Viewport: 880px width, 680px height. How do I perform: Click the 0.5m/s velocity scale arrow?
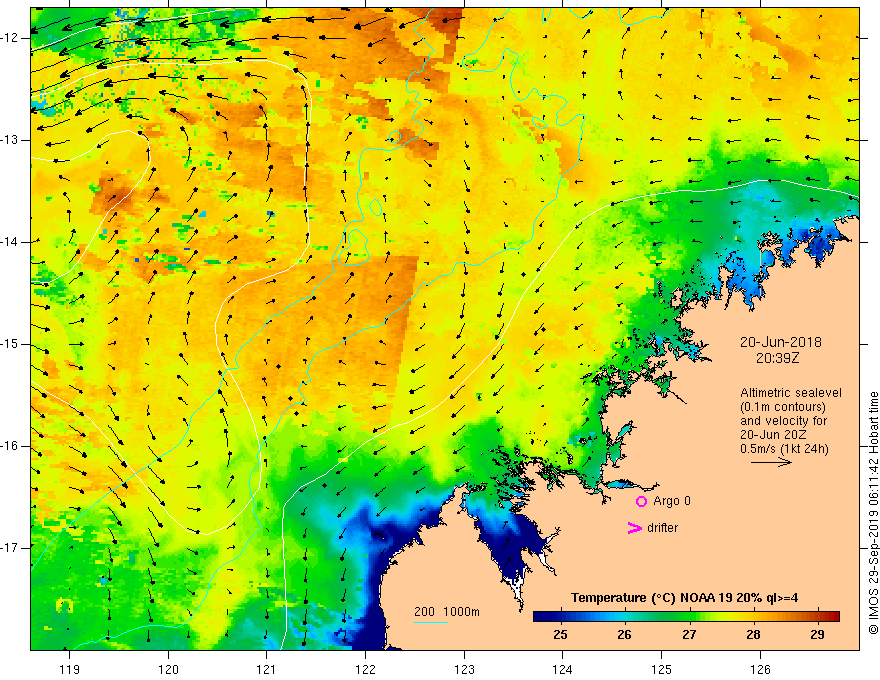(x=771, y=462)
